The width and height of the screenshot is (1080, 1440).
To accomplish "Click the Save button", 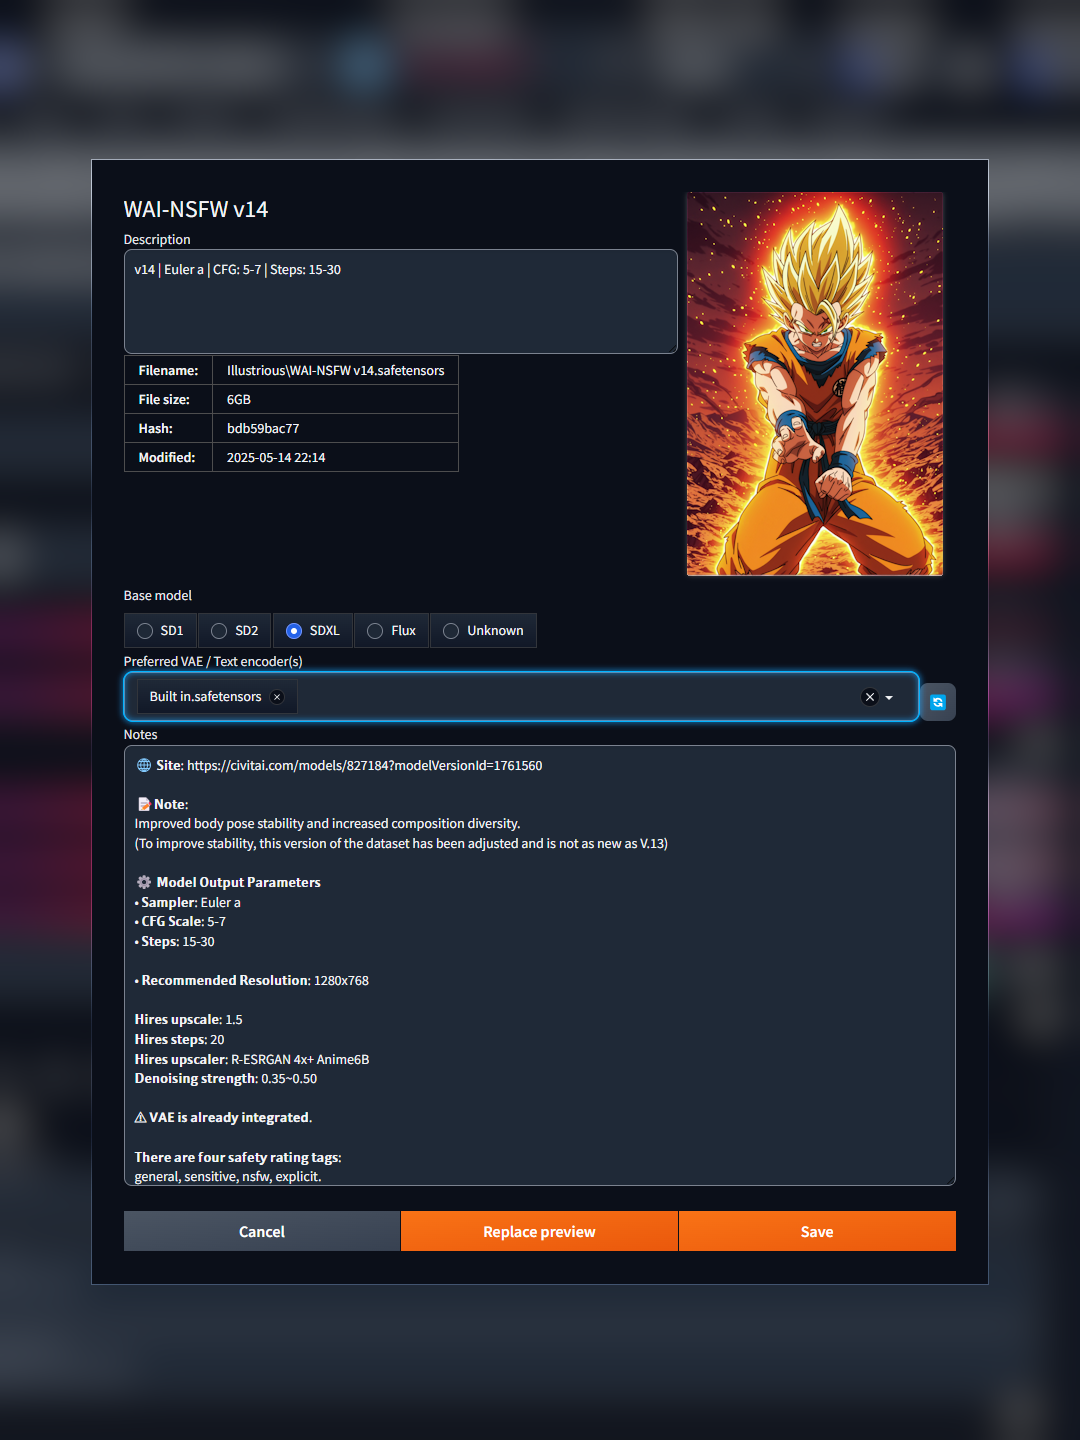I will coord(817,1232).
